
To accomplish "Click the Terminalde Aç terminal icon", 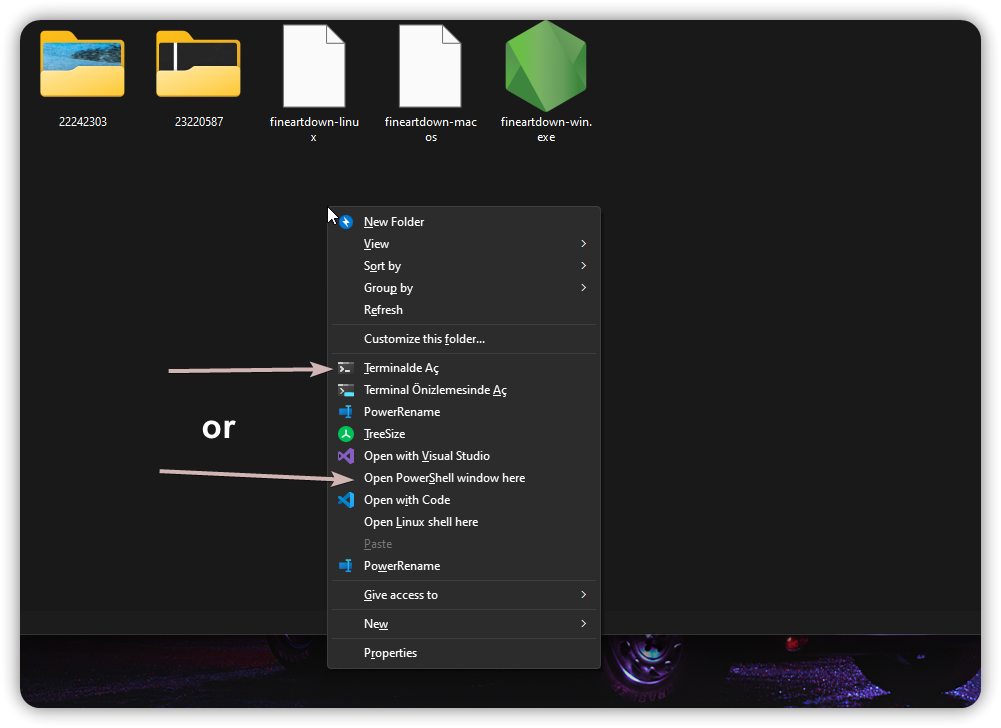I will click(346, 368).
